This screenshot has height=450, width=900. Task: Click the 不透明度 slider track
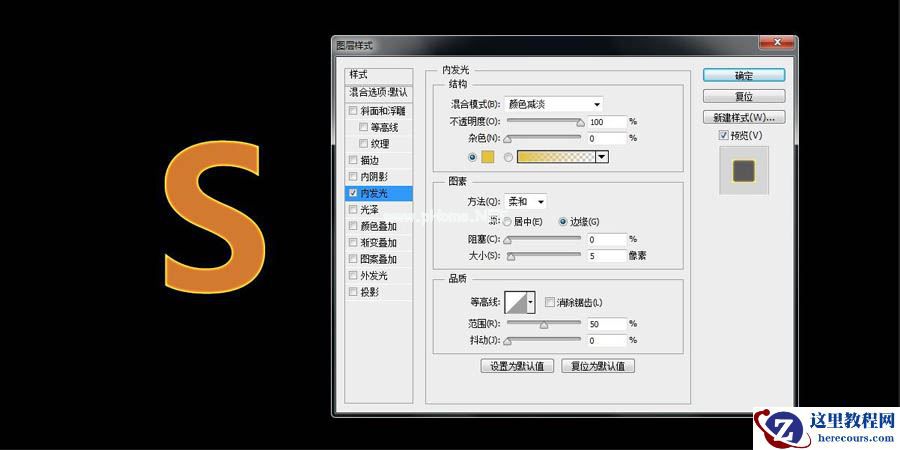tap(543, 121)
